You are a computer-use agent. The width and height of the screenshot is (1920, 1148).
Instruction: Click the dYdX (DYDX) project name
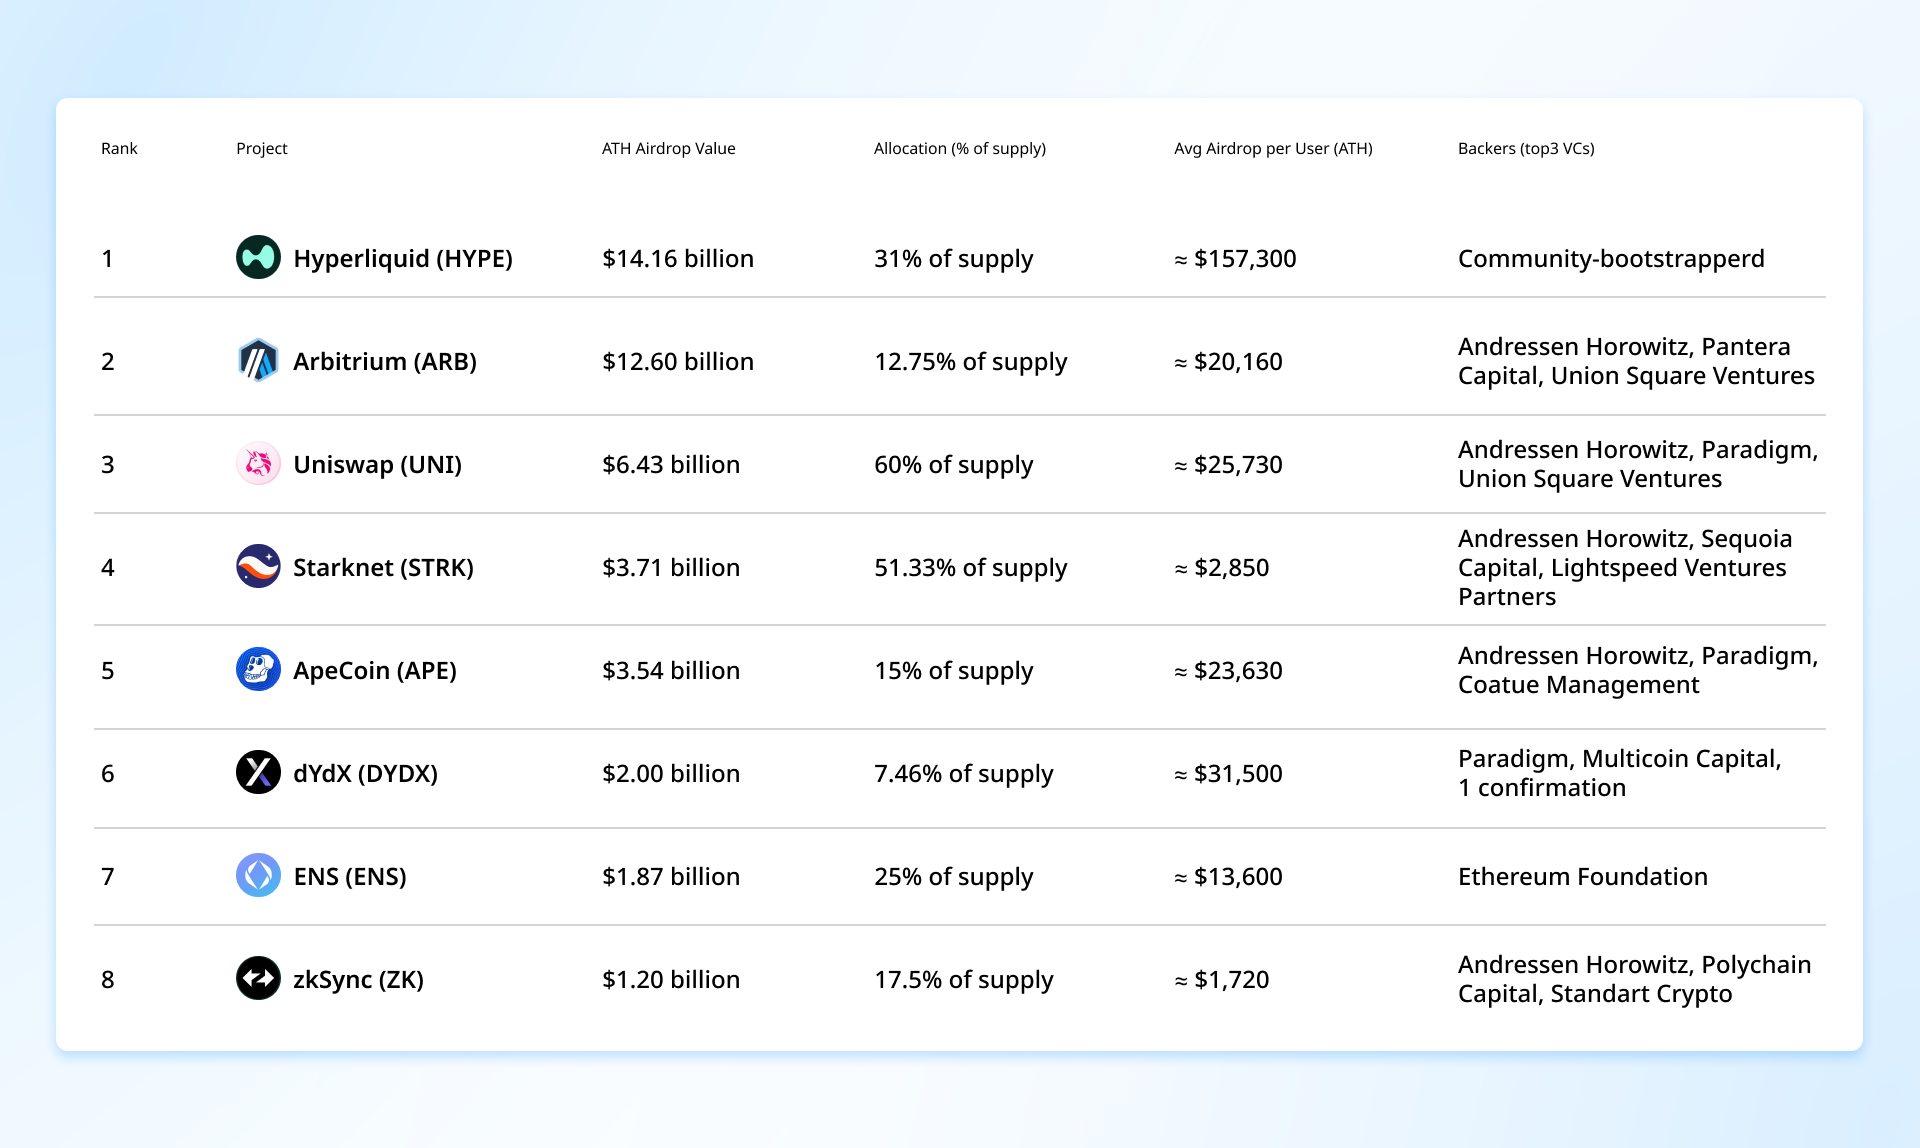point(365,774)
